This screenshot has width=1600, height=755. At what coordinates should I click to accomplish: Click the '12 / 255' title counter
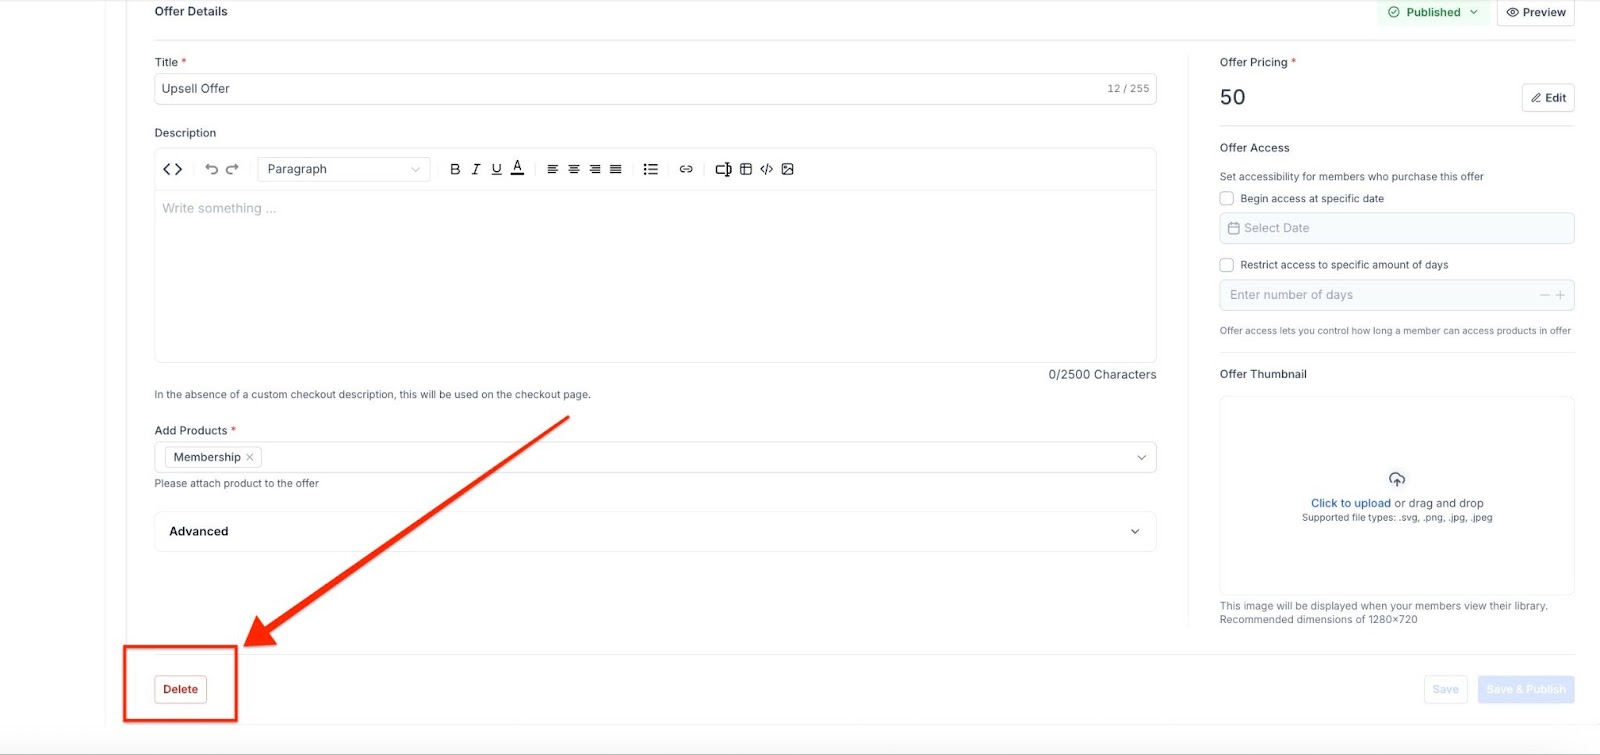tap(1128, 89)
